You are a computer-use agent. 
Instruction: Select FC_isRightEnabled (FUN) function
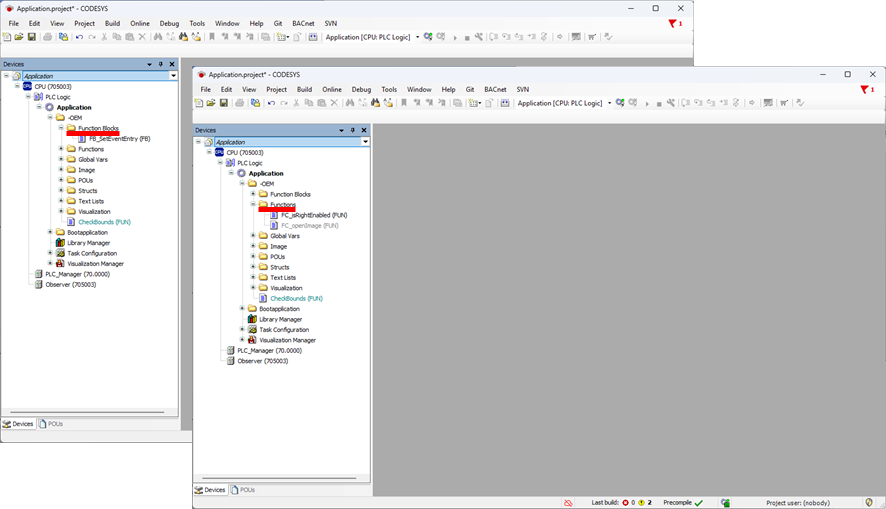313,215
